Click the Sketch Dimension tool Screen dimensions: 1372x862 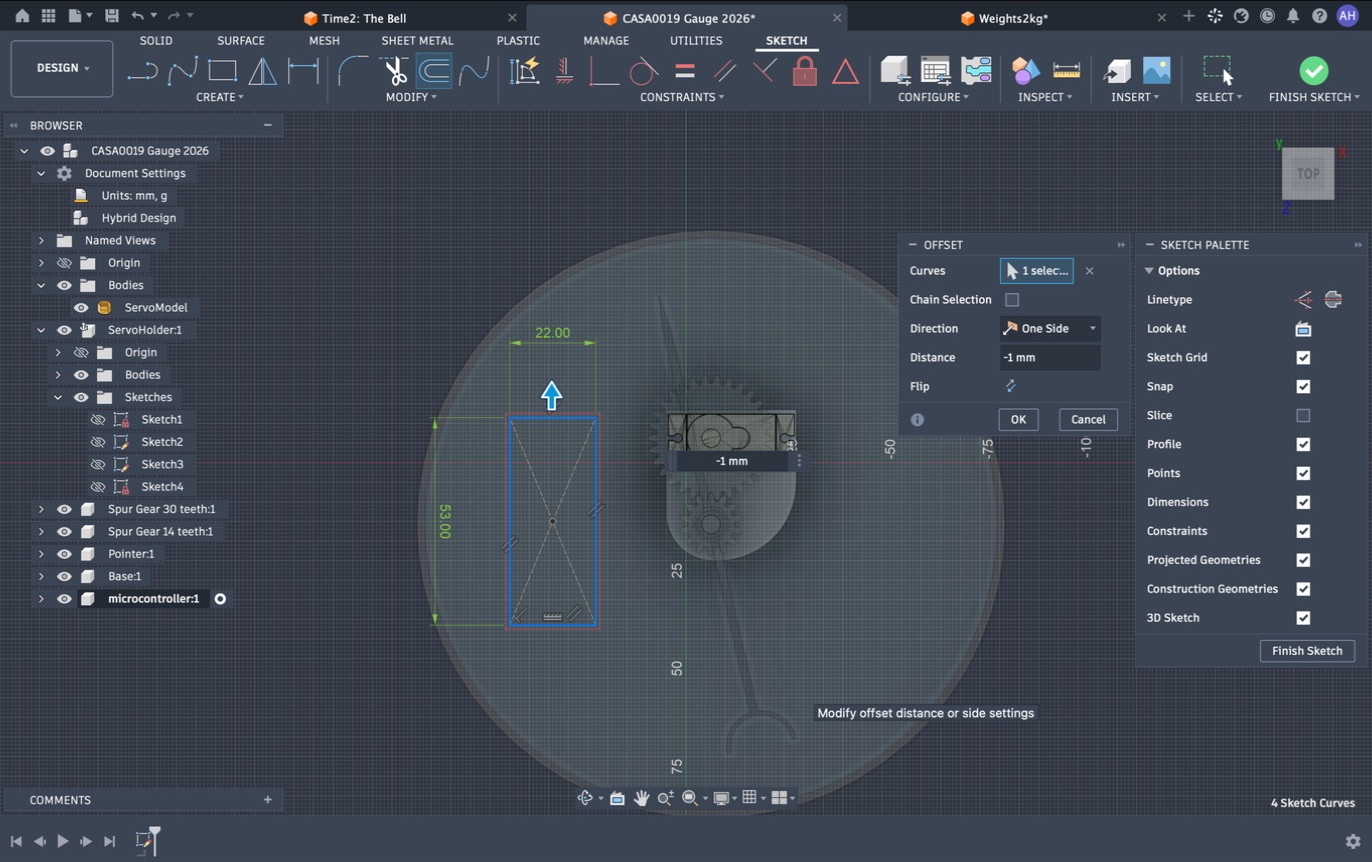303,71
